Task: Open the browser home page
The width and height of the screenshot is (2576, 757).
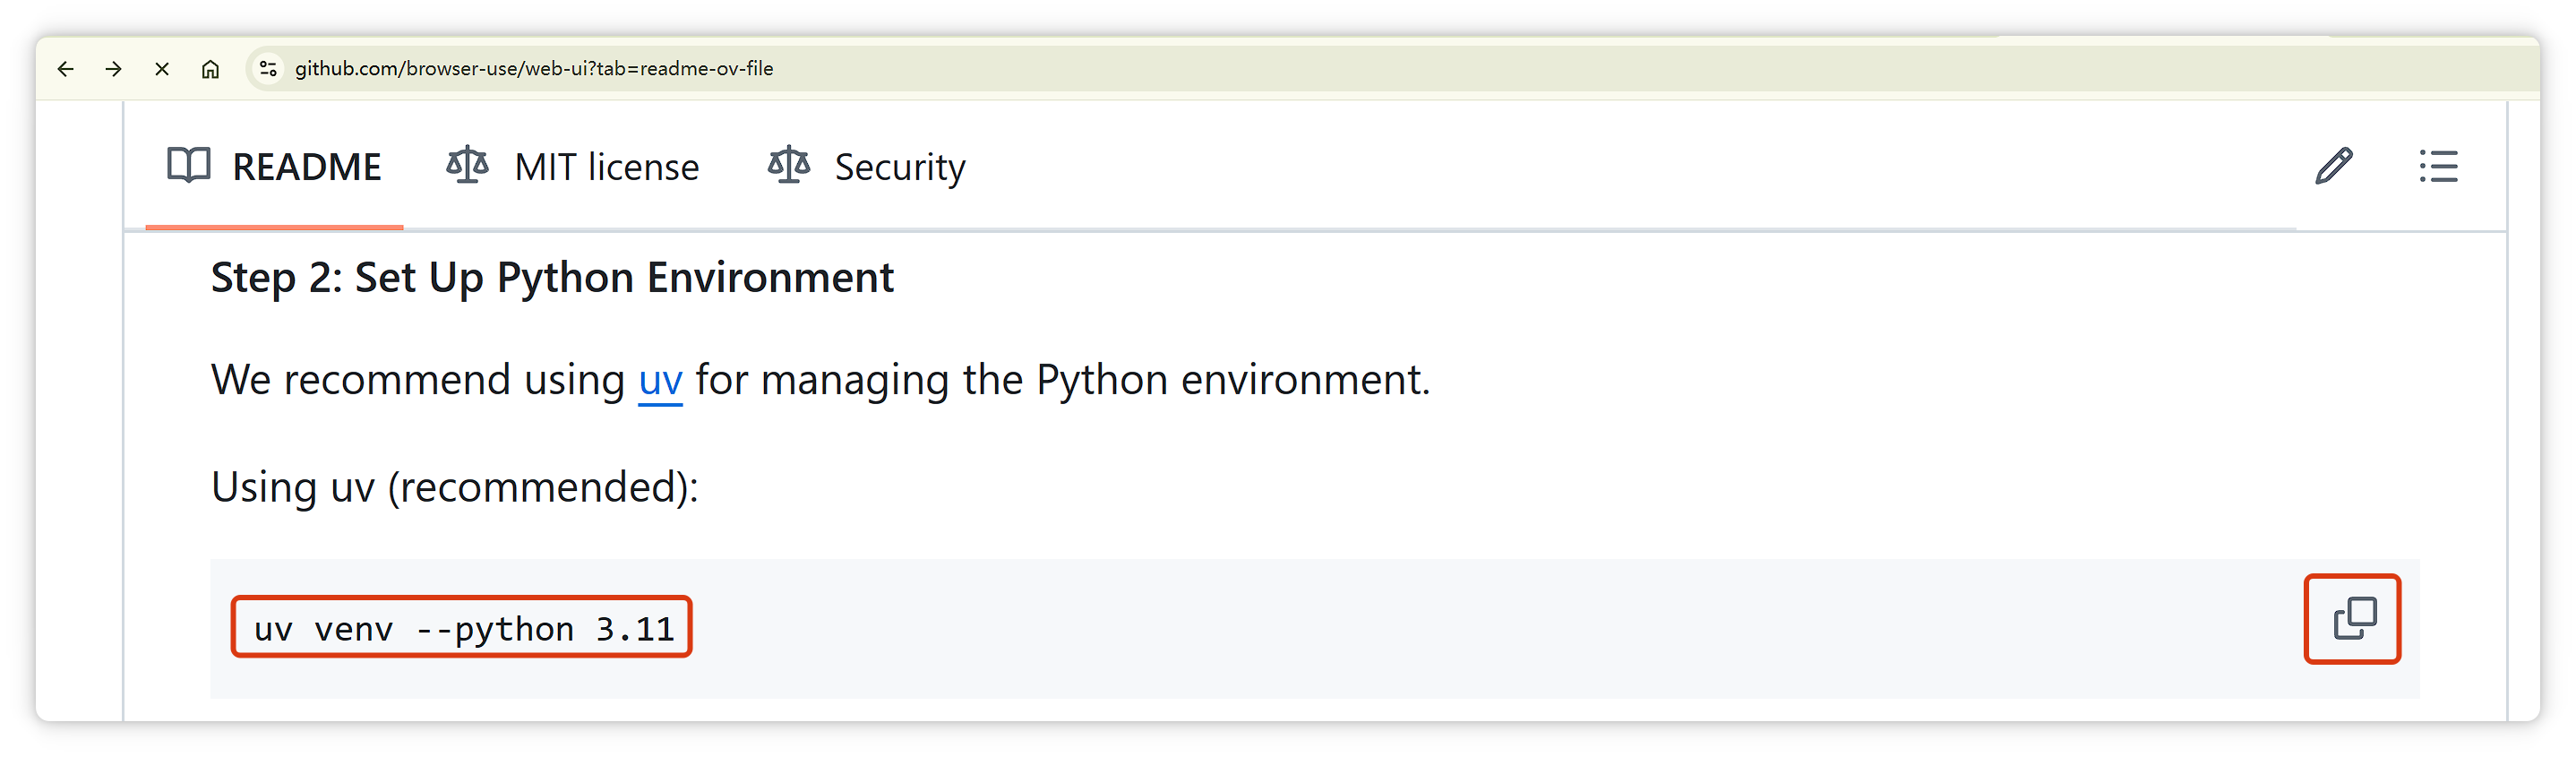Action: [x=210, y=69]
